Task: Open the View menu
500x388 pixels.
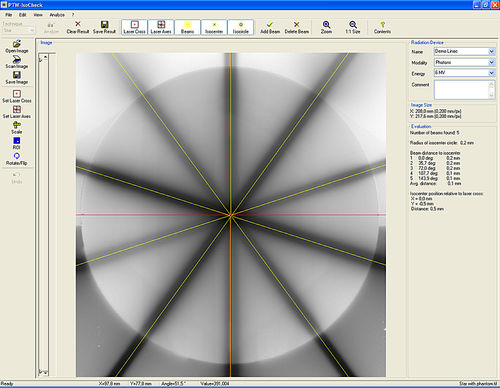Action: click(x=38, y=15)
